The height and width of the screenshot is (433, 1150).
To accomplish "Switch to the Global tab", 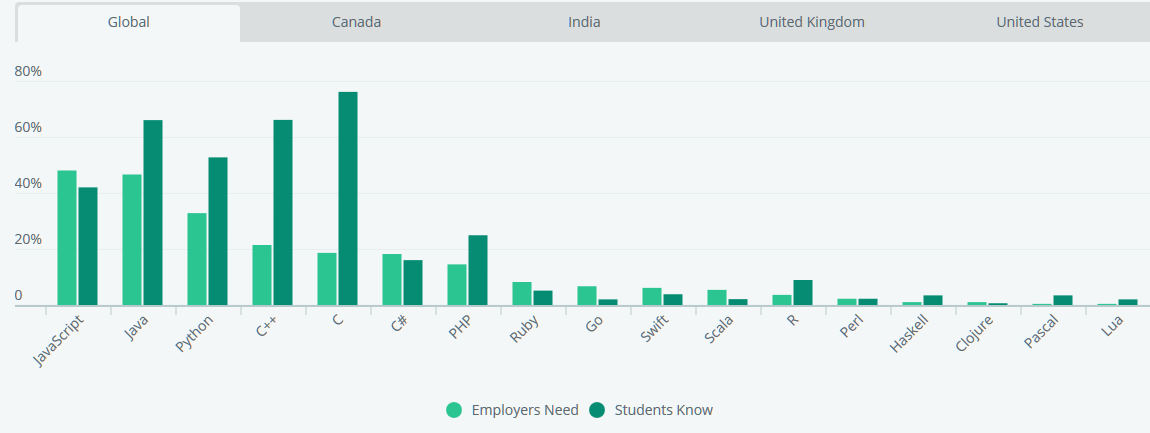I will tap(129, 22).
